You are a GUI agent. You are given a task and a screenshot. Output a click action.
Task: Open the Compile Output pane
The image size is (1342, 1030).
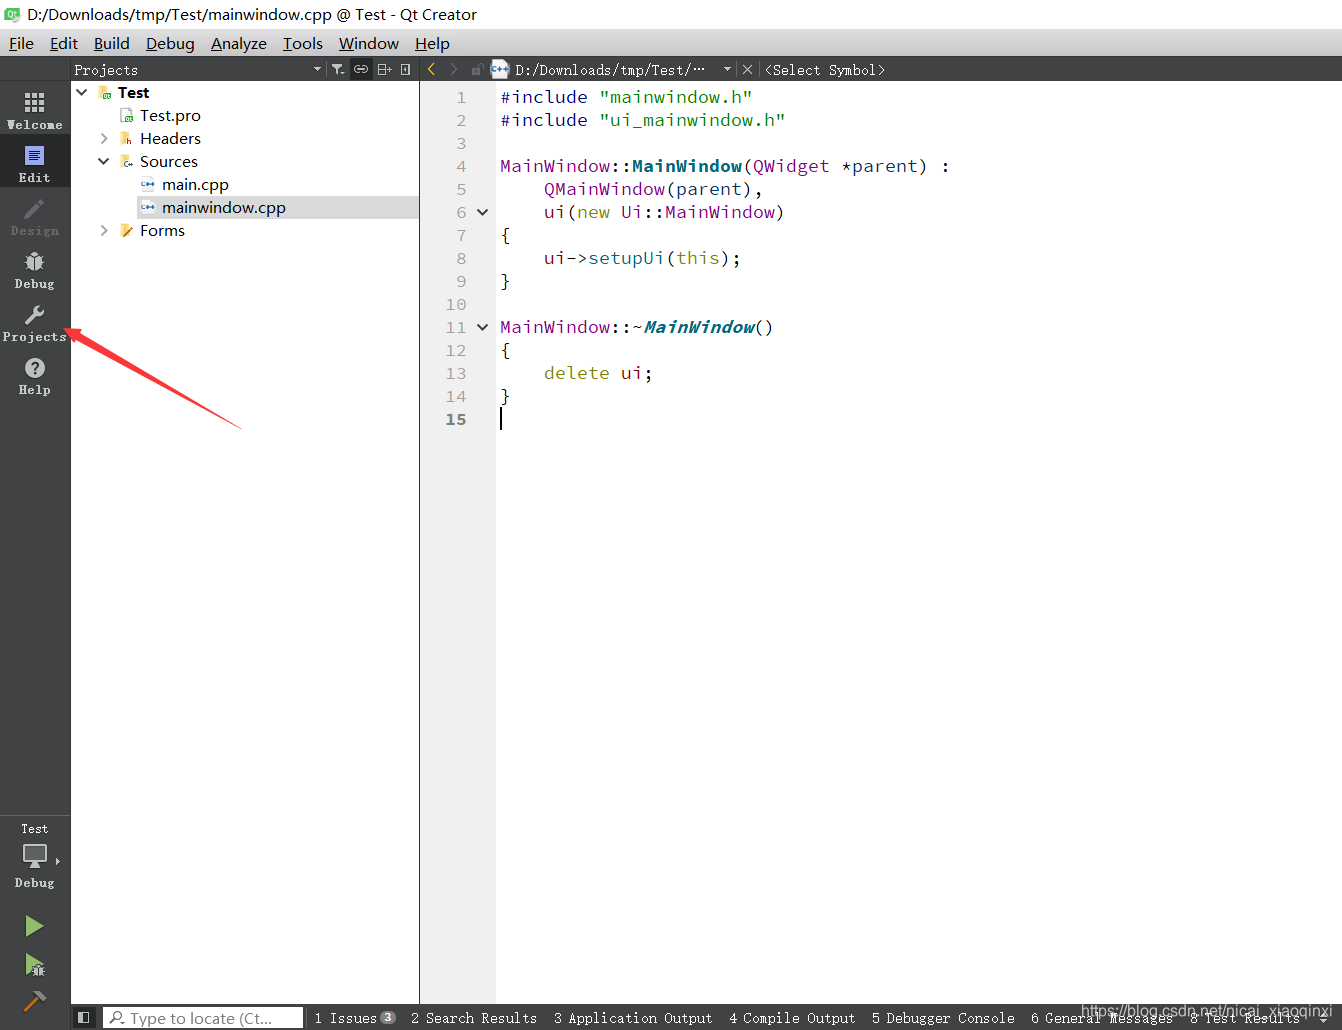pos(792,1018)
